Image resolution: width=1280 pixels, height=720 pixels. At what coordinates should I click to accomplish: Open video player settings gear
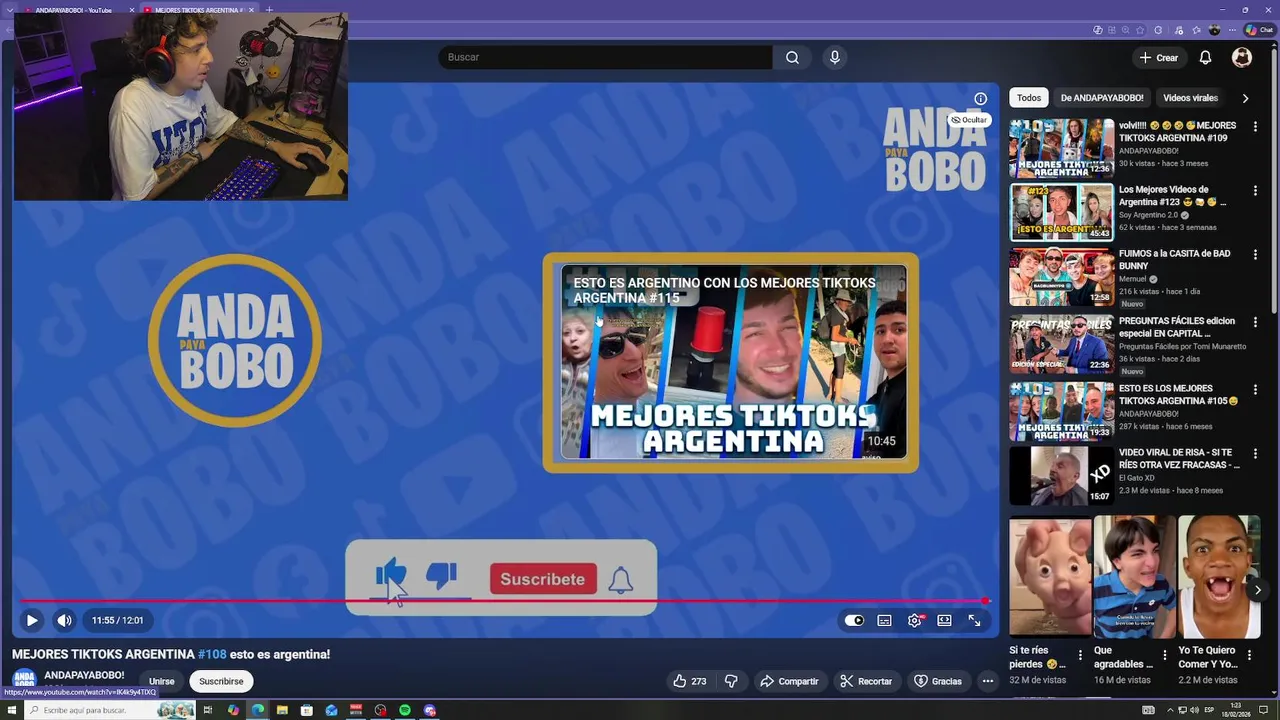click(914, 620)
